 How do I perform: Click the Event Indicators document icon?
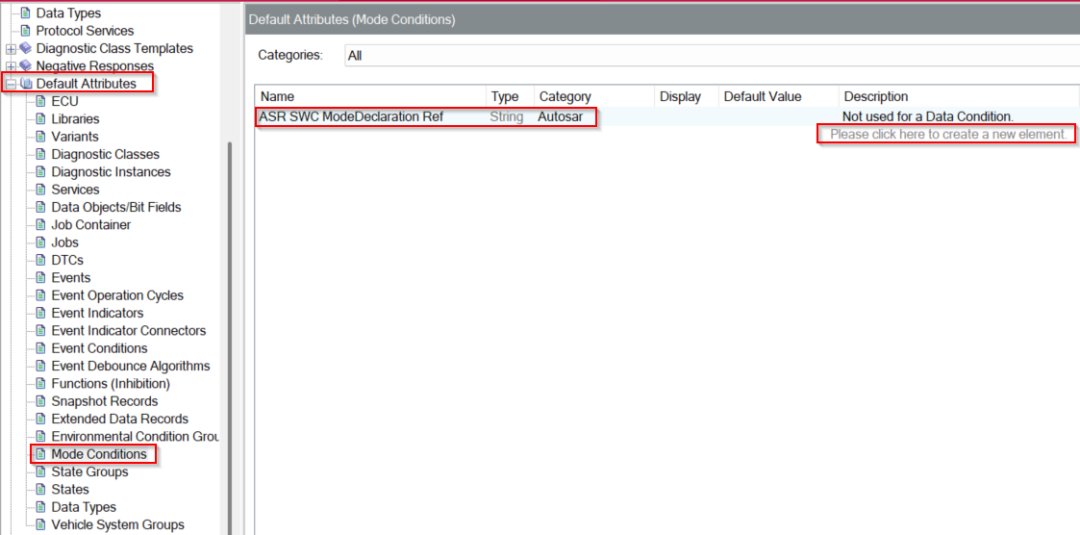(x=41, y=313)
